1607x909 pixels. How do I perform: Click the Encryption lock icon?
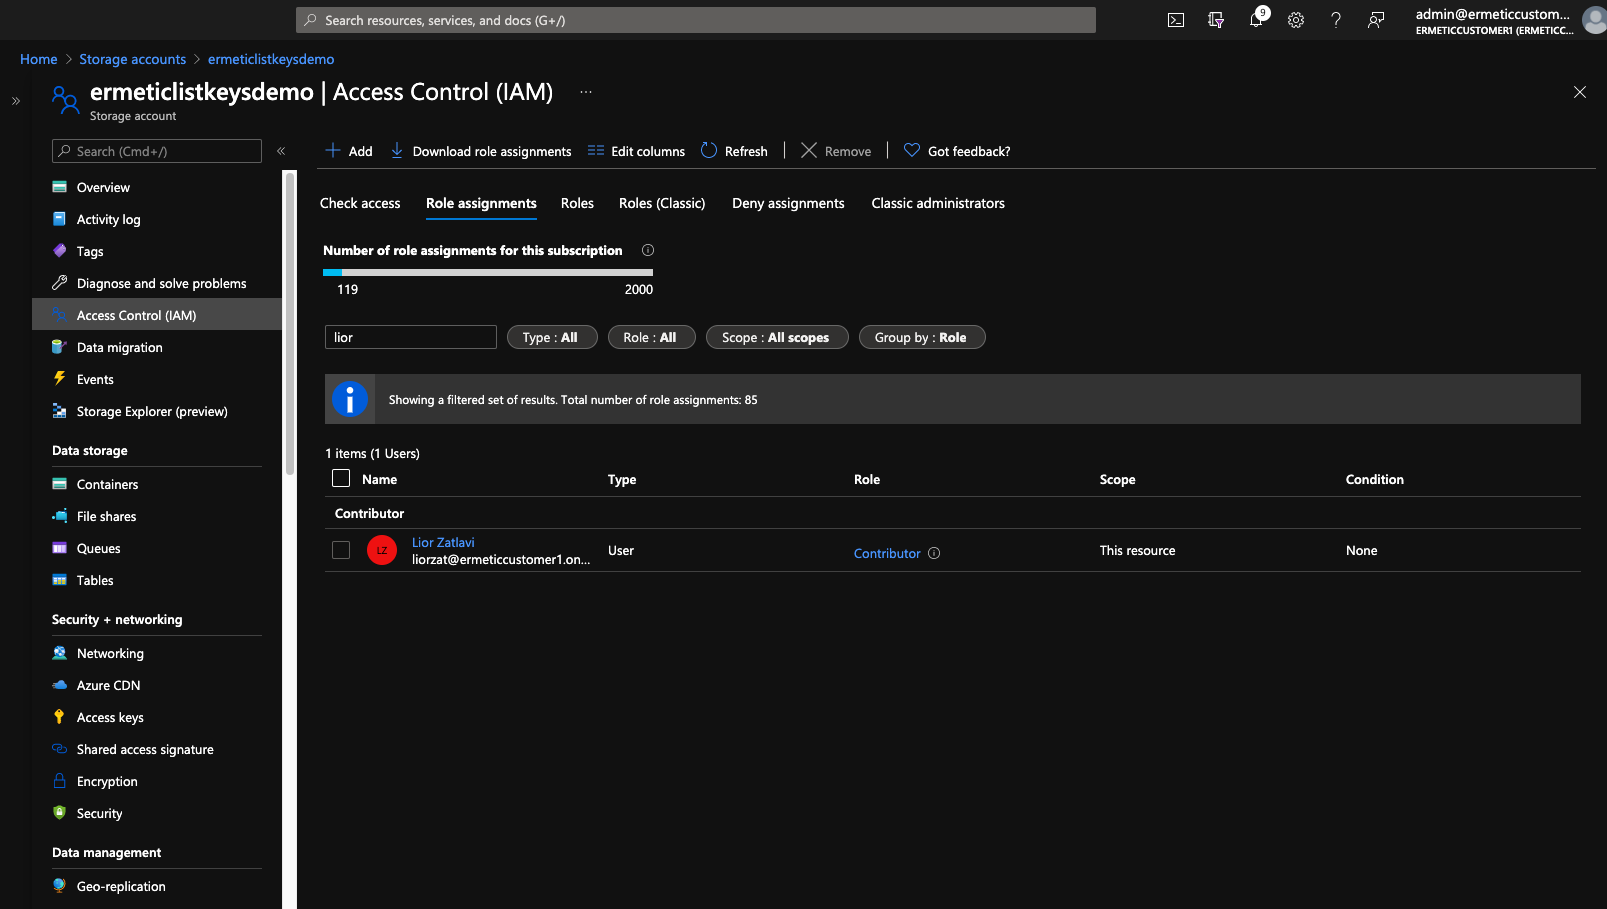pyautogui.click(x=60, y=781)
